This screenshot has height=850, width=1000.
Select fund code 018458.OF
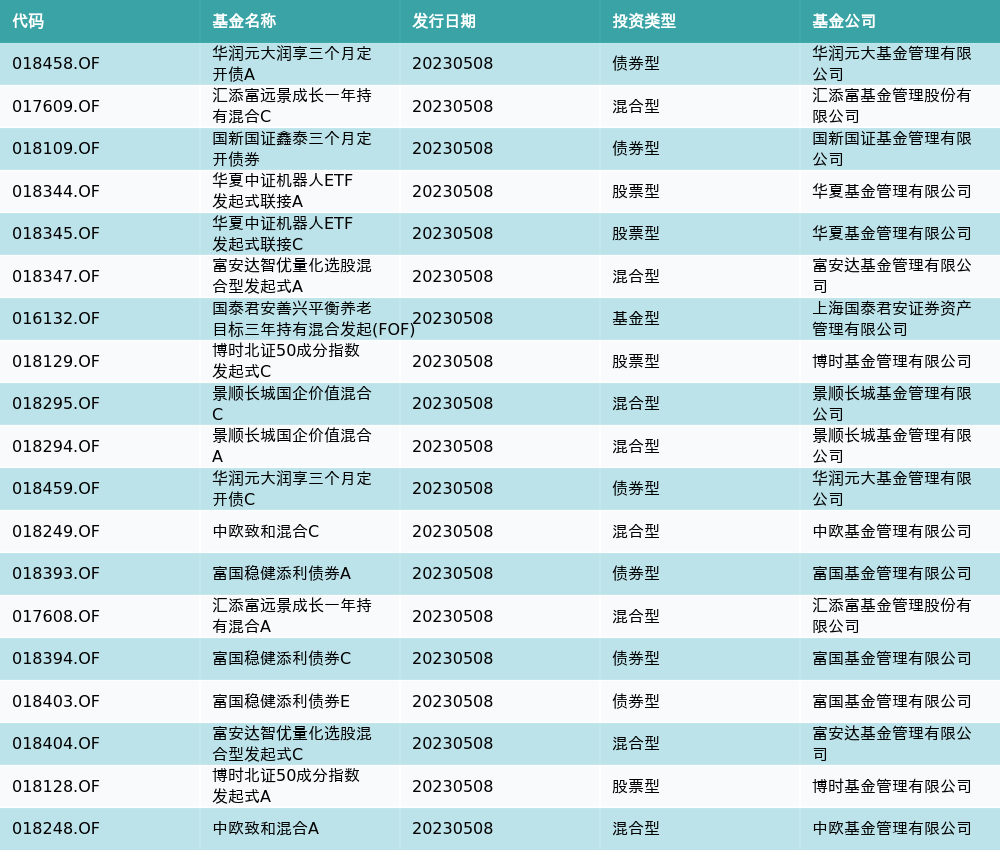[x=56, y=64]
